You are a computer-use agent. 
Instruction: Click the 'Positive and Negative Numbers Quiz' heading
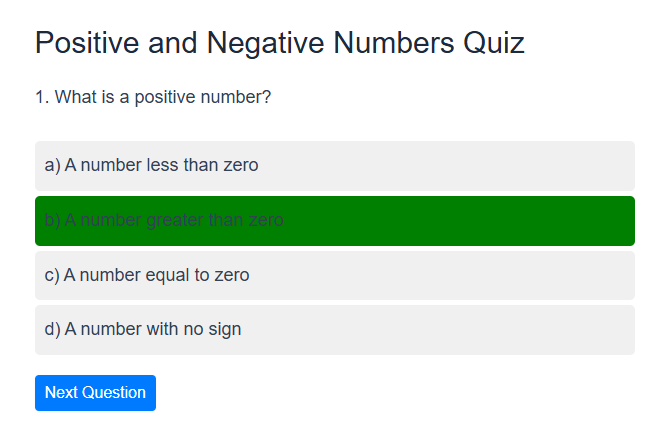(280, 43)
